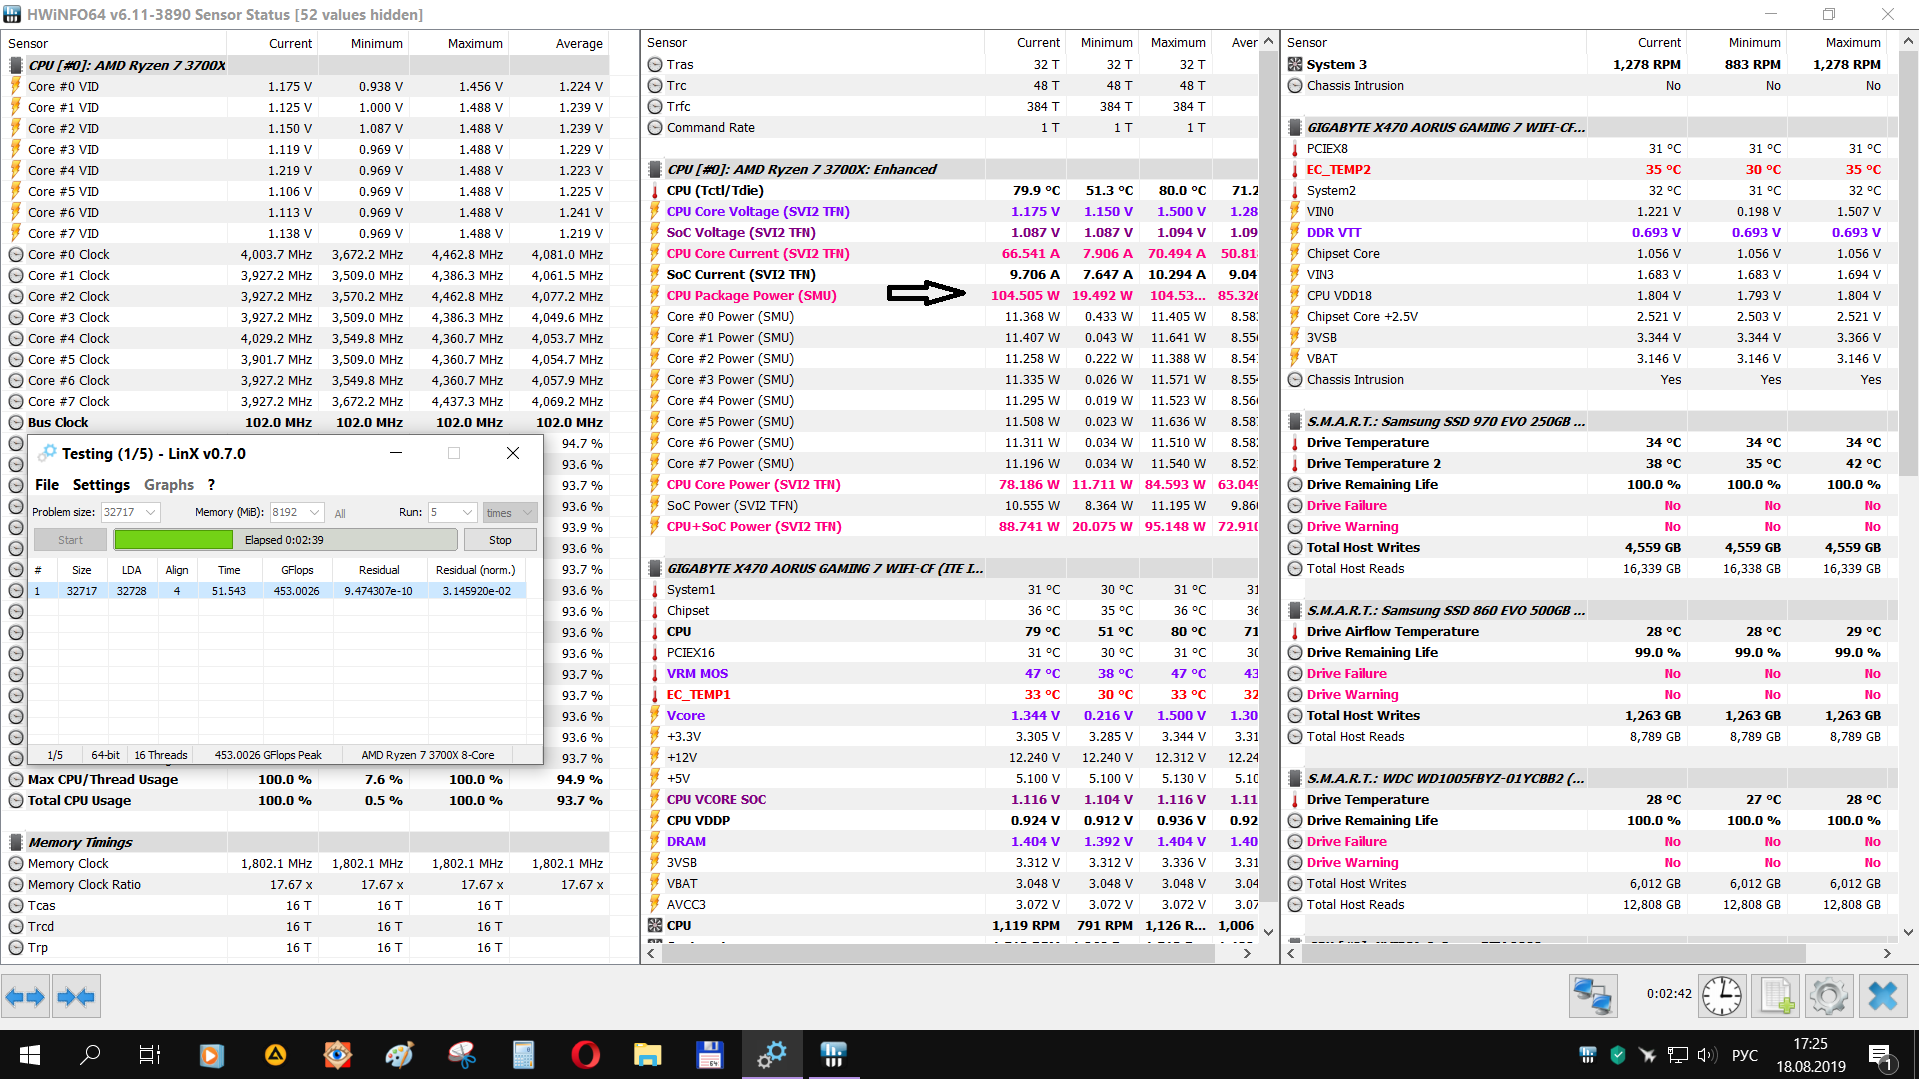The height and width of the screenshot is (1079, 1919).
Task: Open Calculator from the taskbar
Action: [x=524, y=1055]
